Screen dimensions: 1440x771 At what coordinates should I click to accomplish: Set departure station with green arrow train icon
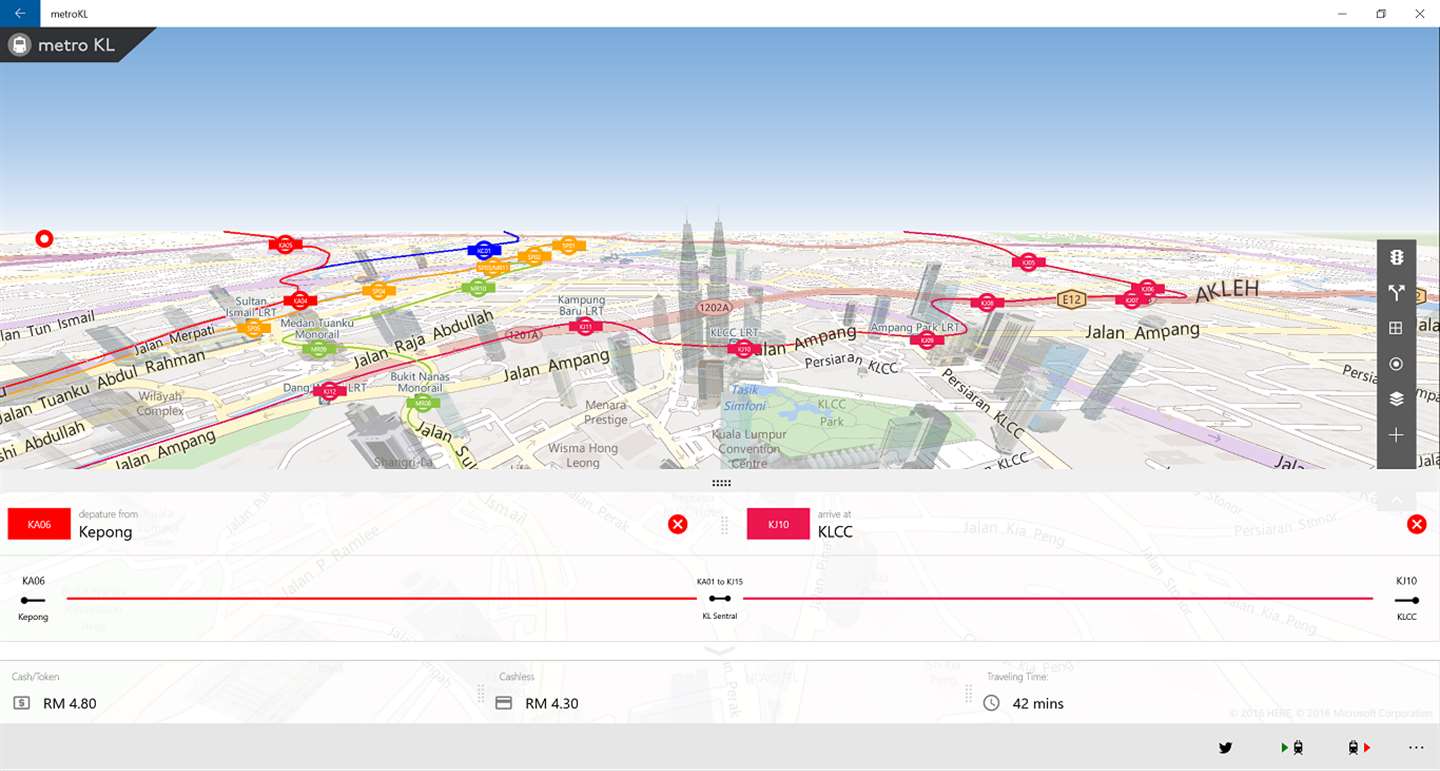pos(1292,747)
